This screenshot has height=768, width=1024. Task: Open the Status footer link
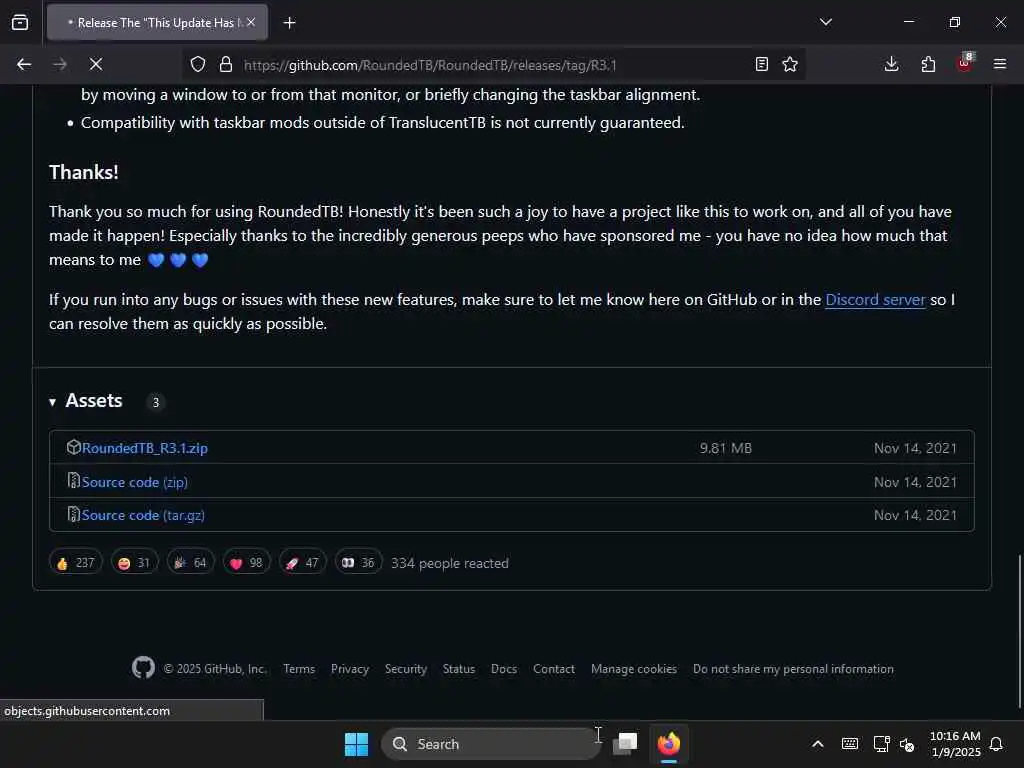click(458, 669)
